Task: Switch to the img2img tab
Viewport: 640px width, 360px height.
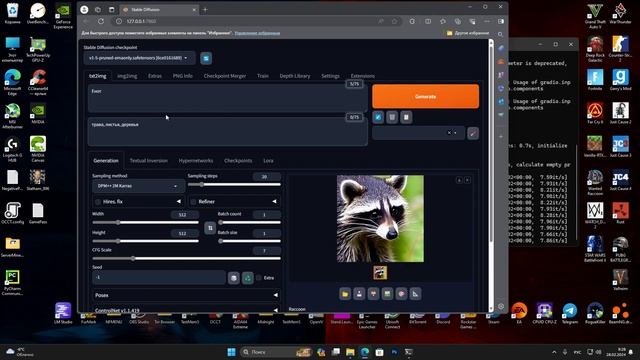Action: pyautogui.click(x=127, y=76)
